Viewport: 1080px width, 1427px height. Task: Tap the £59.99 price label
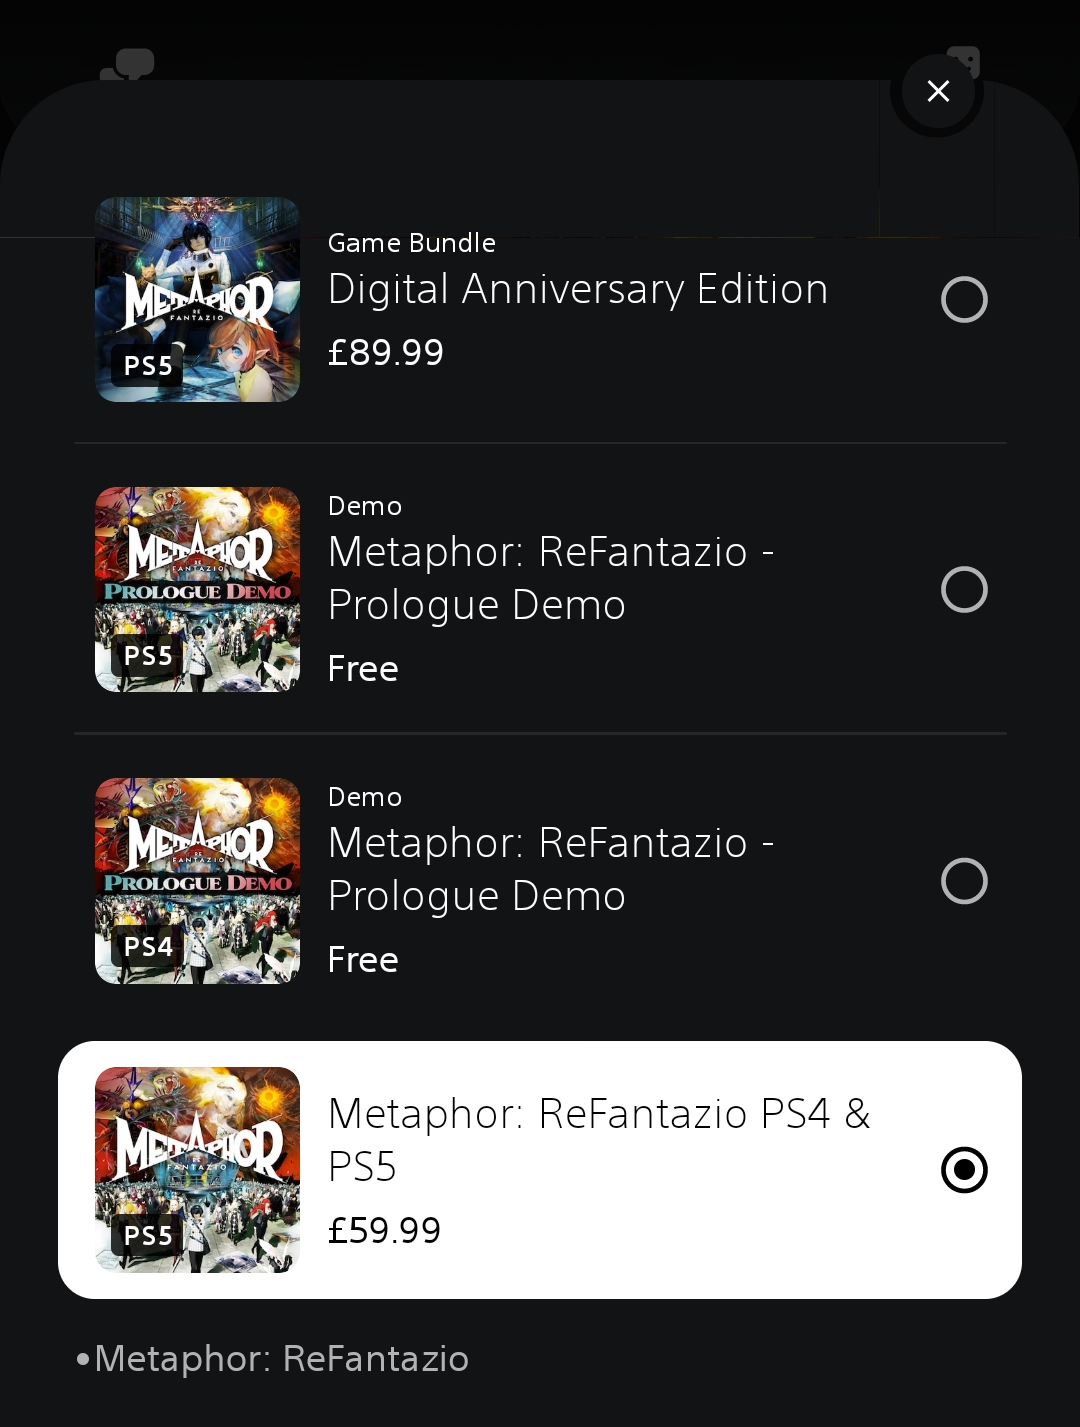(384, 1230)
